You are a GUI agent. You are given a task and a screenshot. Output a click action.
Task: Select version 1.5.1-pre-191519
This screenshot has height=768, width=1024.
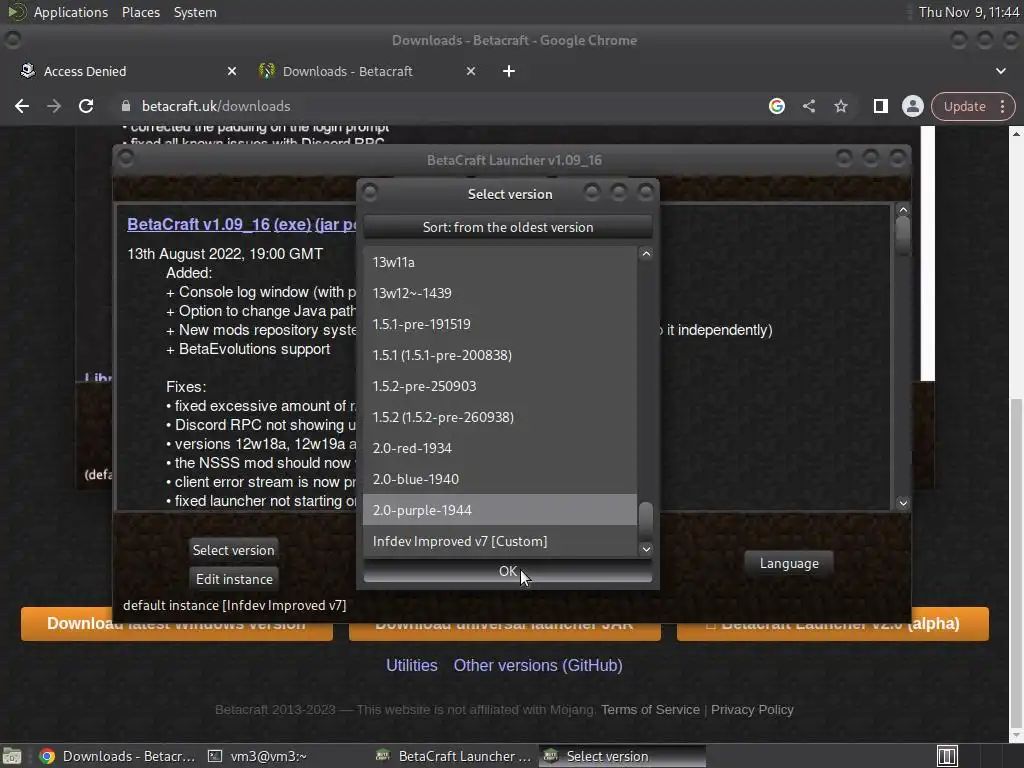tap(500, 324)
